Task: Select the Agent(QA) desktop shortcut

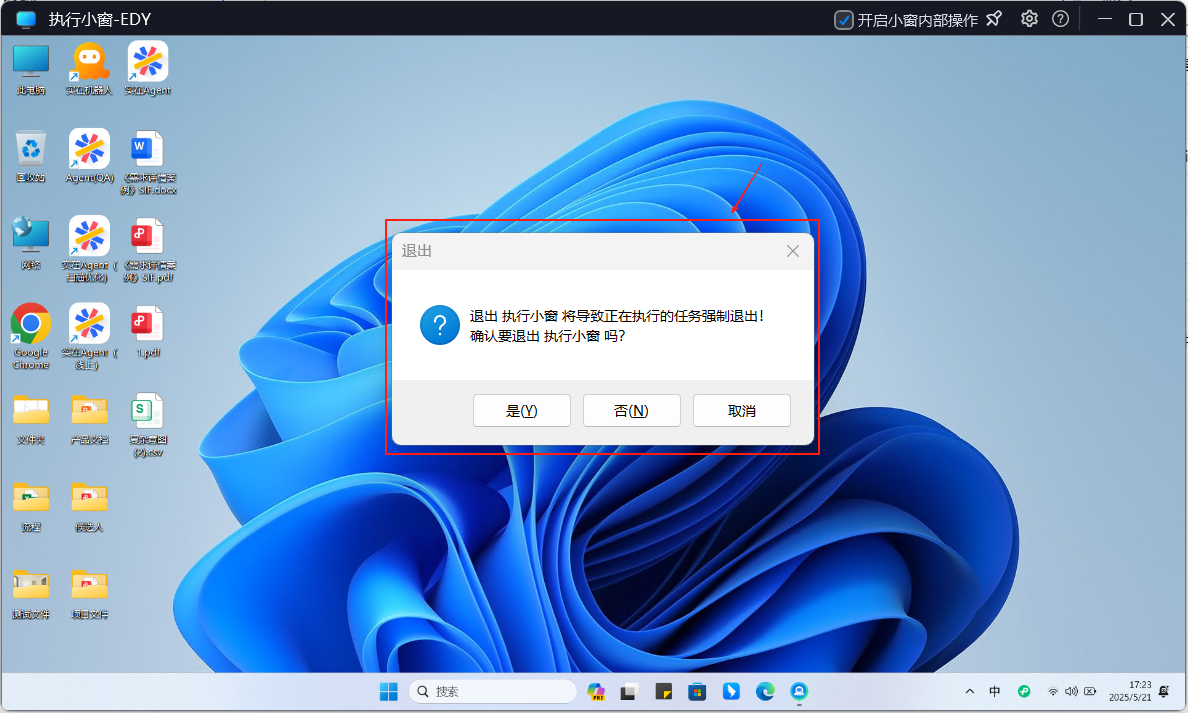Action: pyautogui.click(x=89, y=150)
